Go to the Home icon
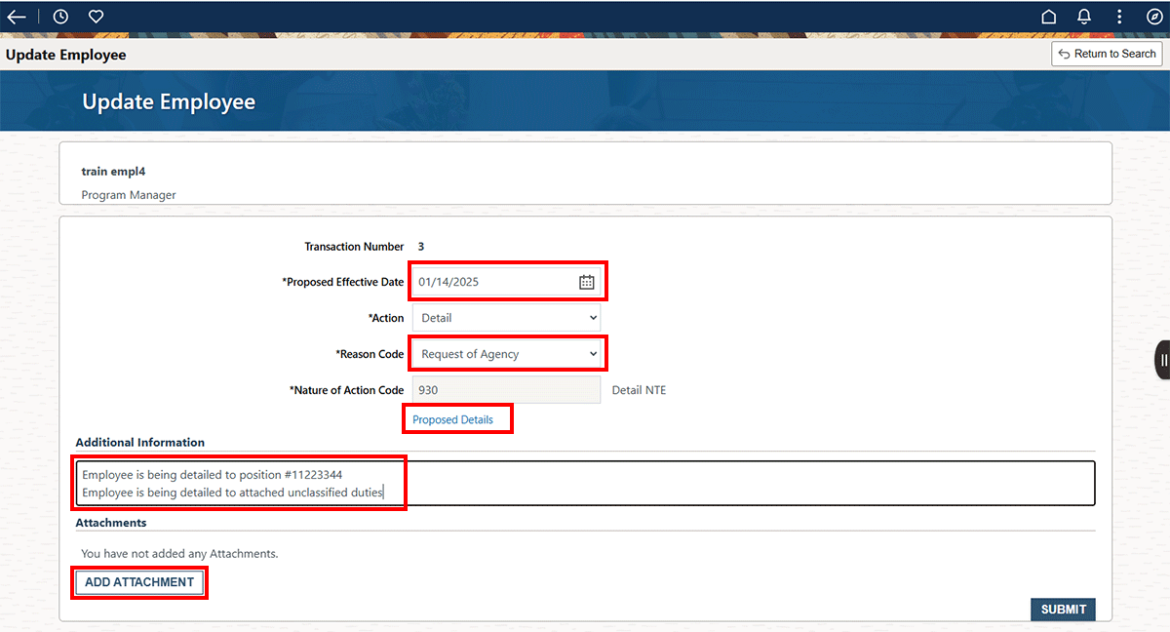1170x632 pixels. click(1048, 16)
